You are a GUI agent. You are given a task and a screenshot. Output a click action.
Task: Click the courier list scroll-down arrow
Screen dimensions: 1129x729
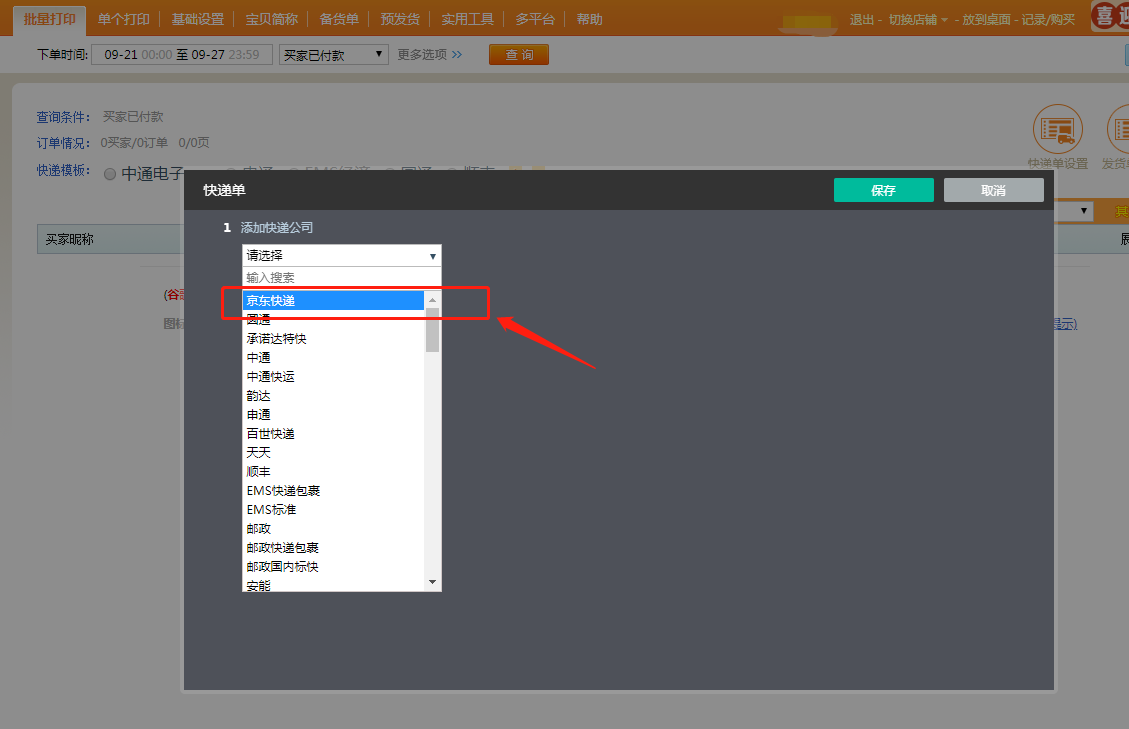coord(432,582)
